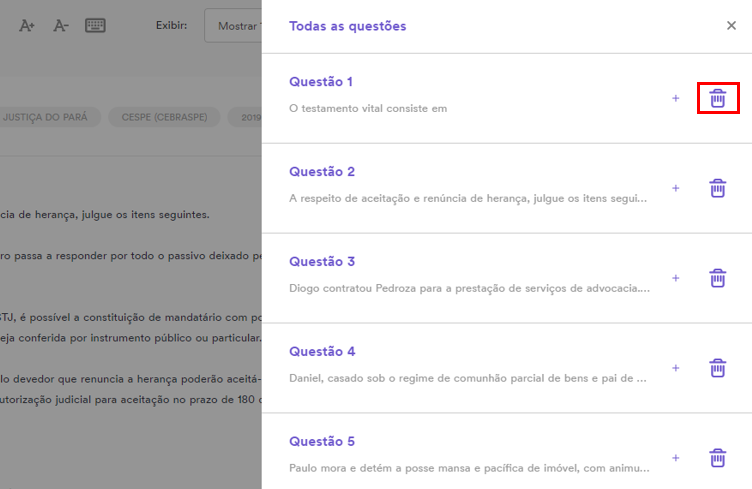Delete Questão 4 with trash icon
752x489 pixels.
[x=717, y=368]
